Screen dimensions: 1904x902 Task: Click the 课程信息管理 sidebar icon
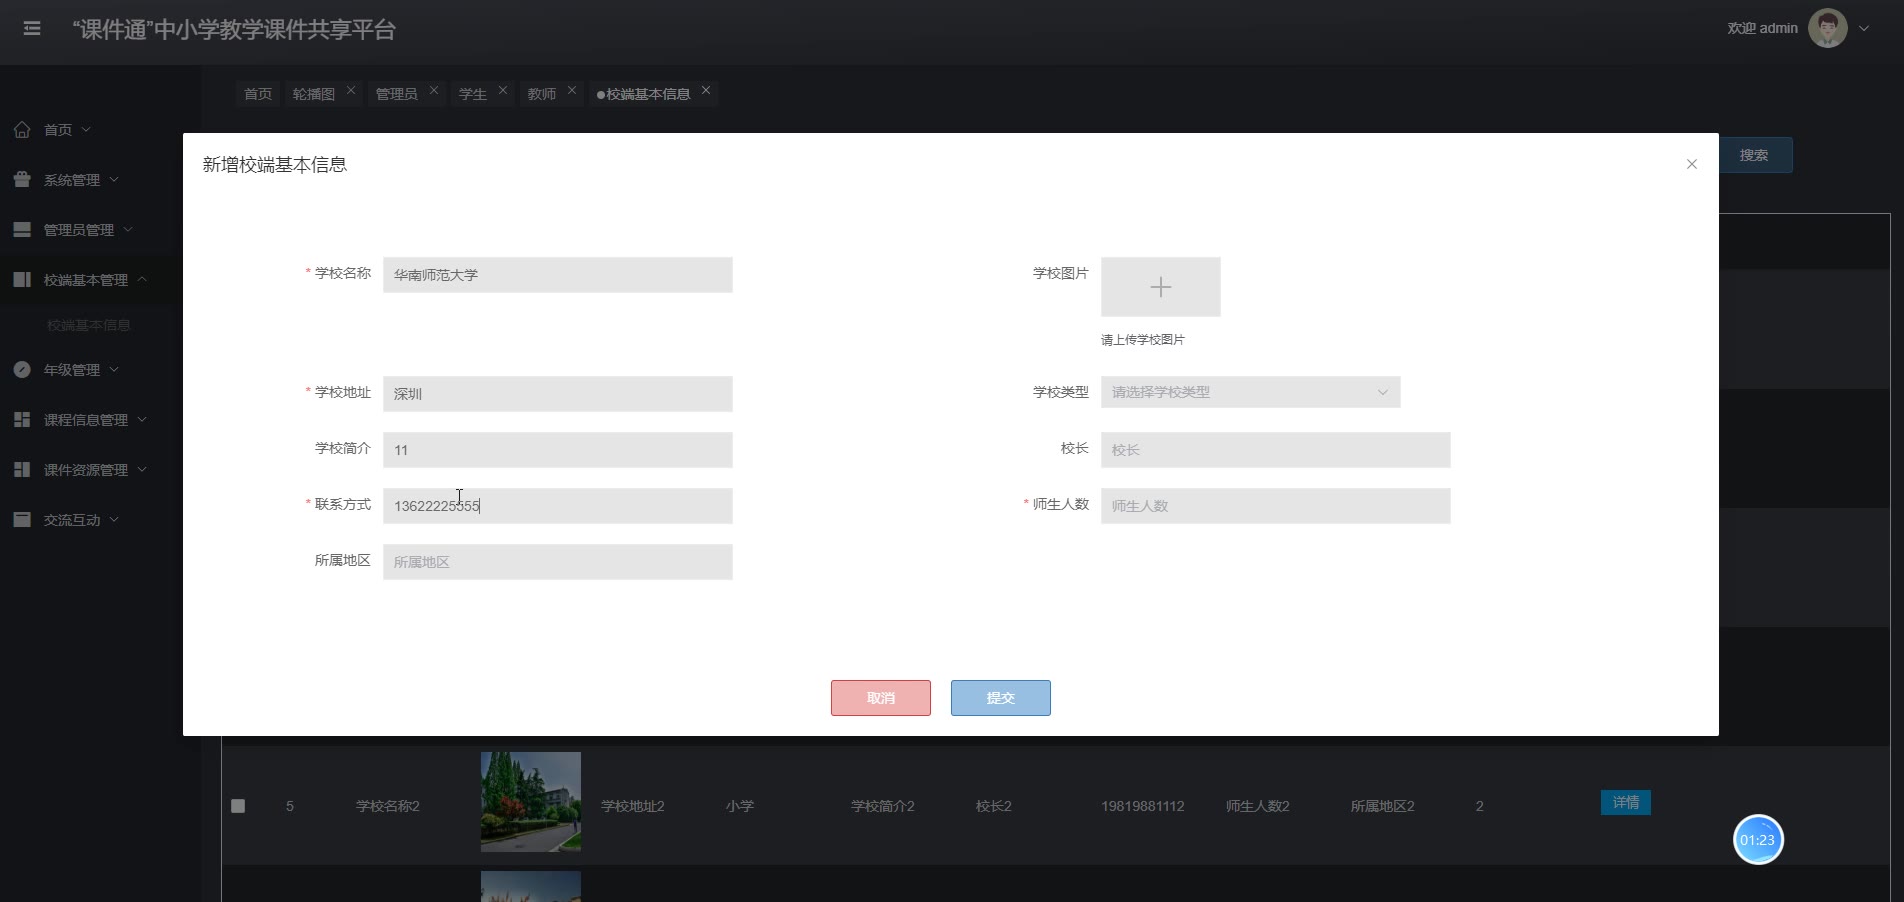pos(22,419)
